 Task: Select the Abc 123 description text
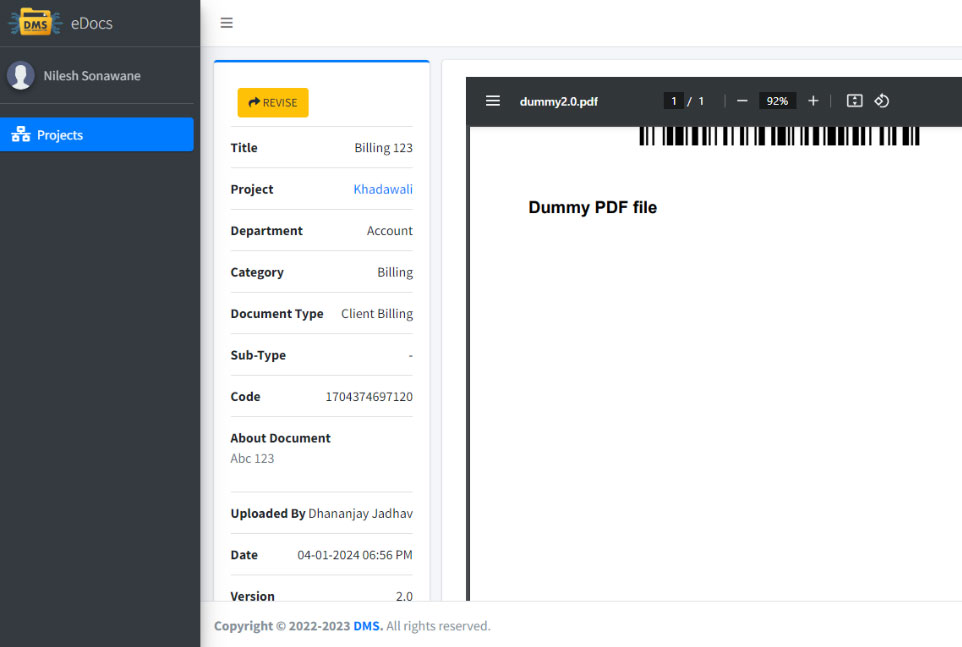coord(252,459)
